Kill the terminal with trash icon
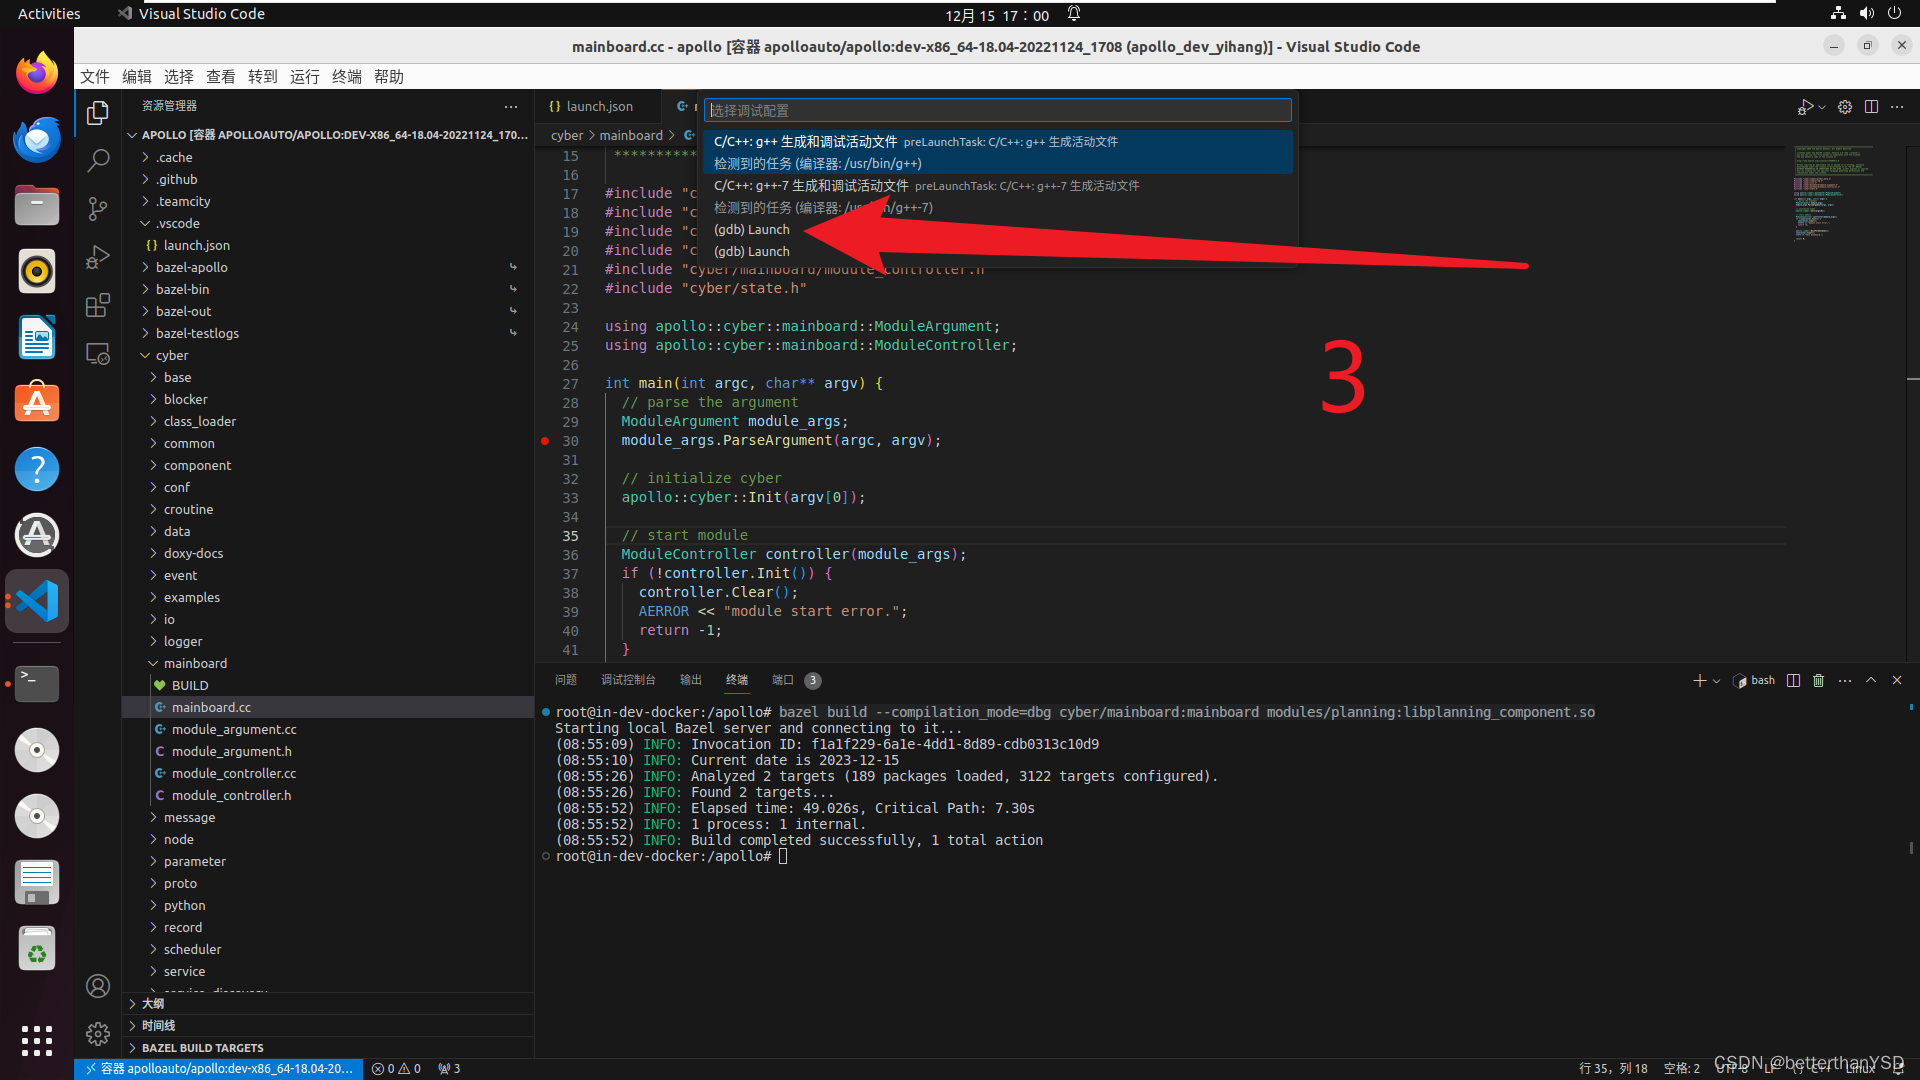This screenshot has height=1080, width=1920. point(1819,680)
